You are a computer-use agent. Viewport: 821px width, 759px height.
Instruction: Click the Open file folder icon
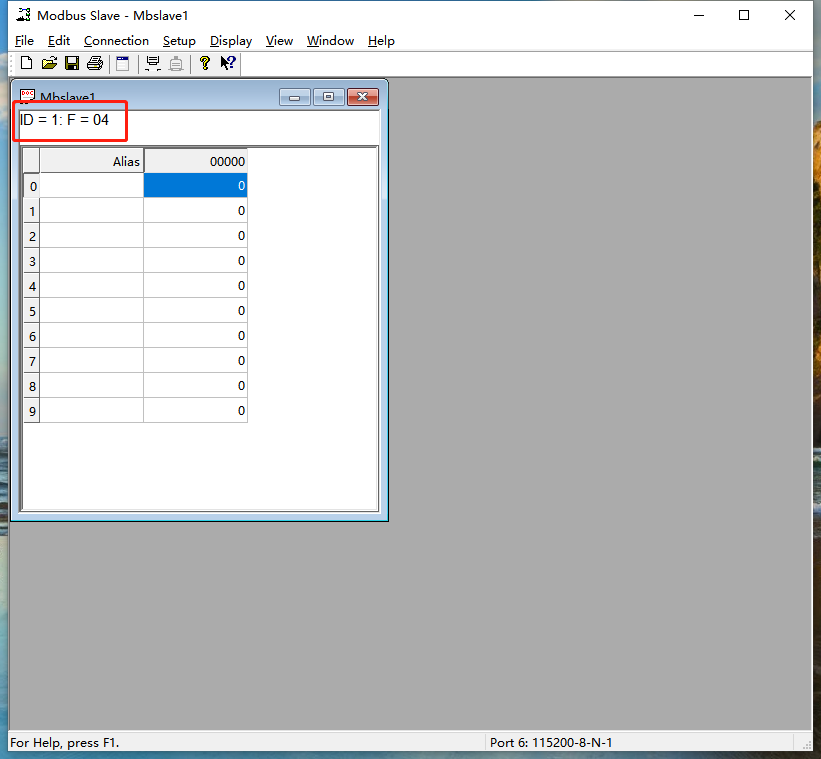click(x=49, y=64)
